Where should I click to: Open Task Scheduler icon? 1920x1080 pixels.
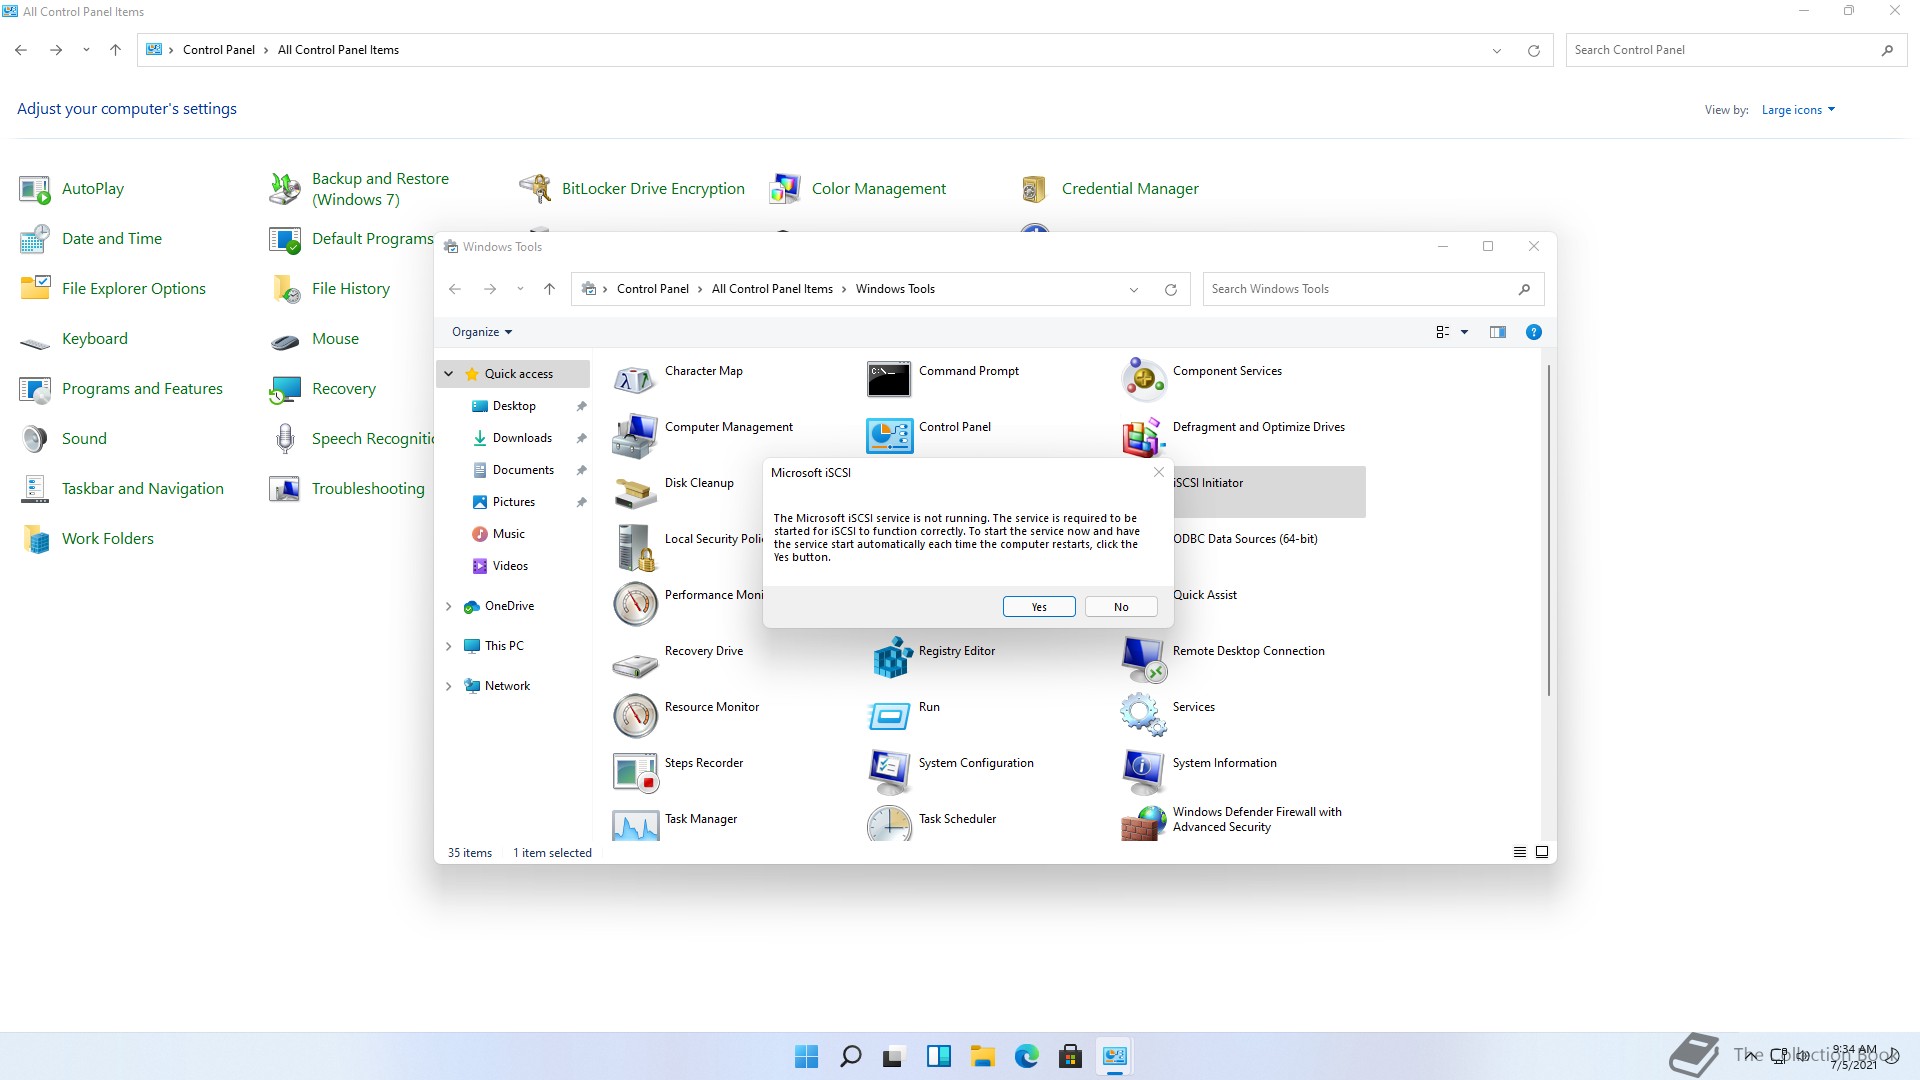pos(889,824)
